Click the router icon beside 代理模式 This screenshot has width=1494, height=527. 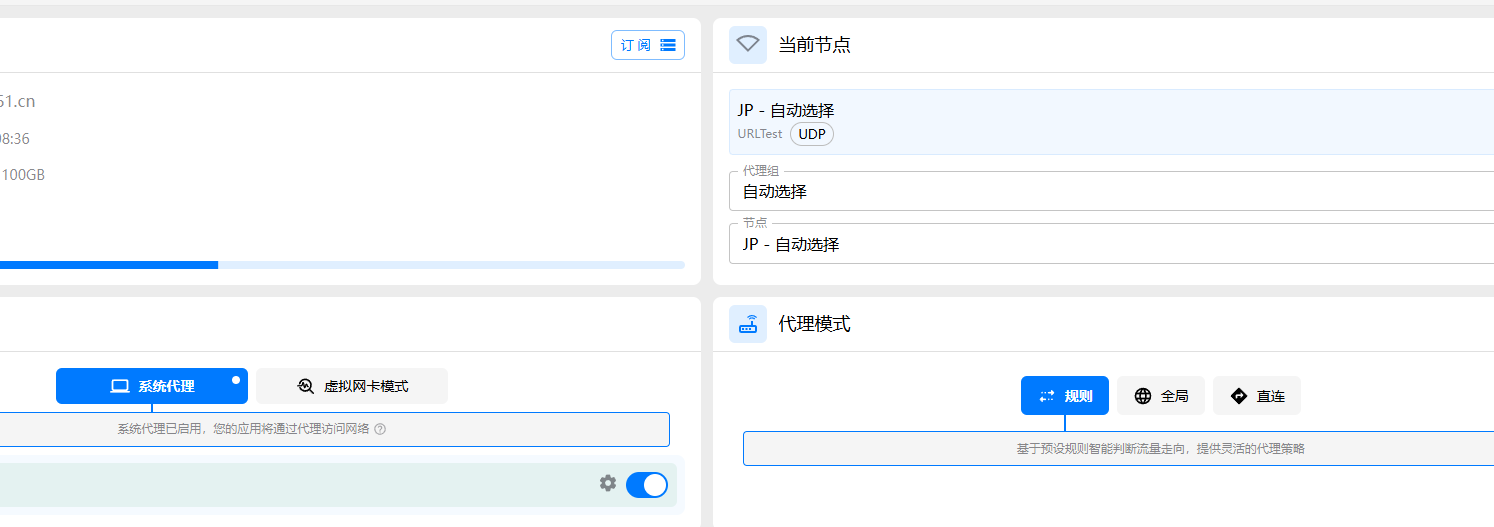pos(748,324)
